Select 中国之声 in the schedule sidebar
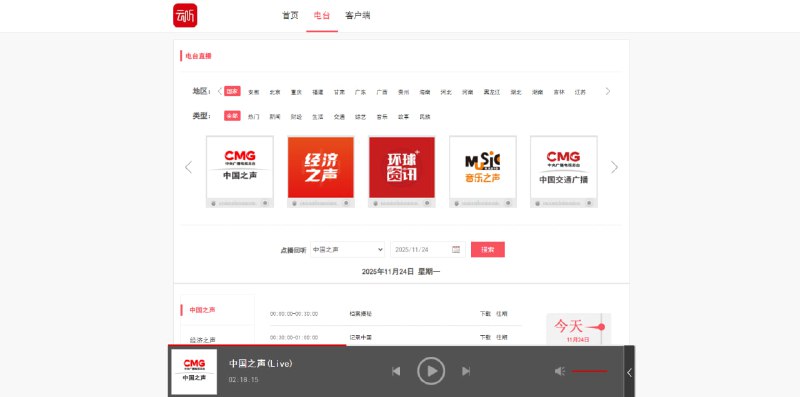The image size is (800, 397). click(203, 310)
